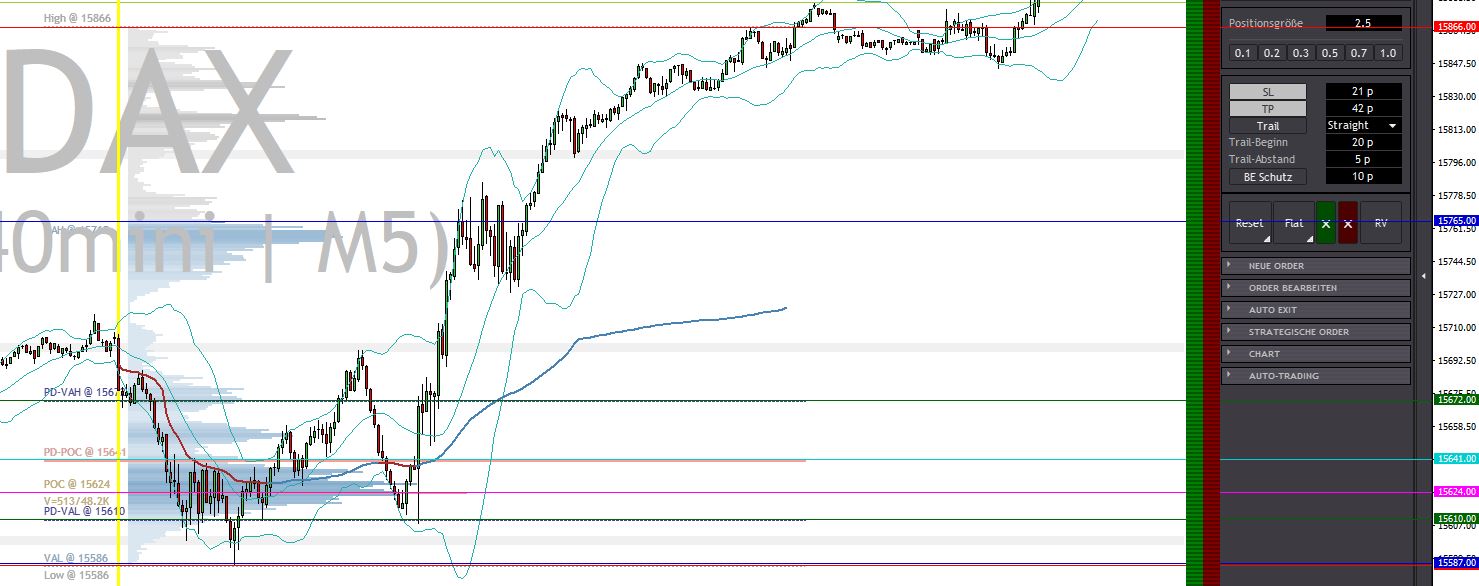
Task: Click the RV reverse-position icon
Action: click(1380, 223)
